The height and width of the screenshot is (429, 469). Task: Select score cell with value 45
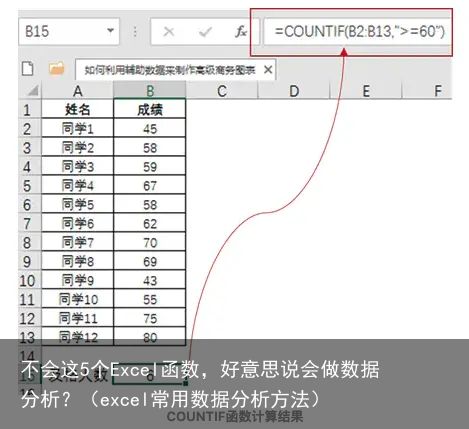point(150,128)
